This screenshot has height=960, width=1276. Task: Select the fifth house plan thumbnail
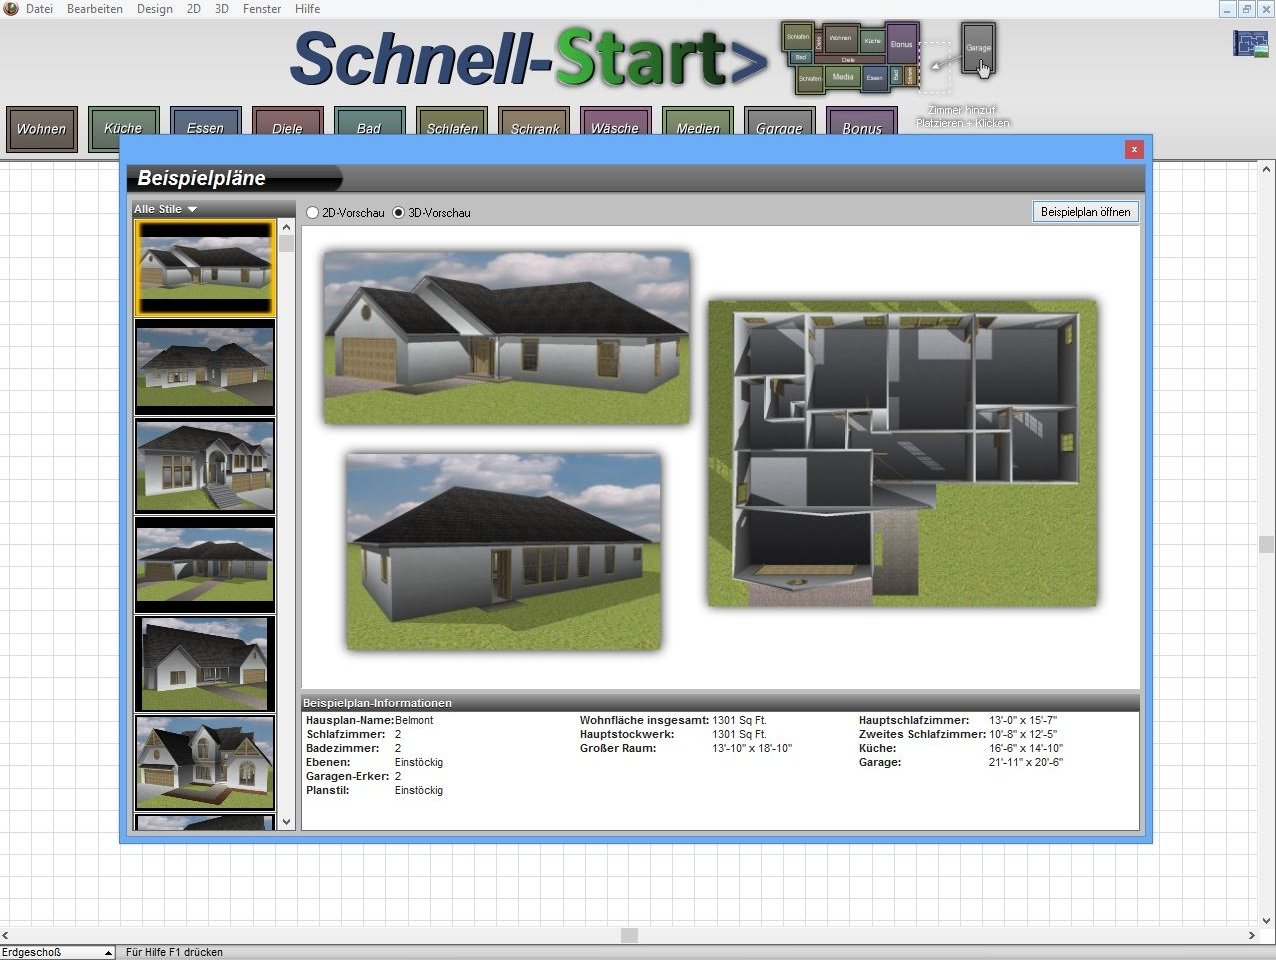point(205,664)
